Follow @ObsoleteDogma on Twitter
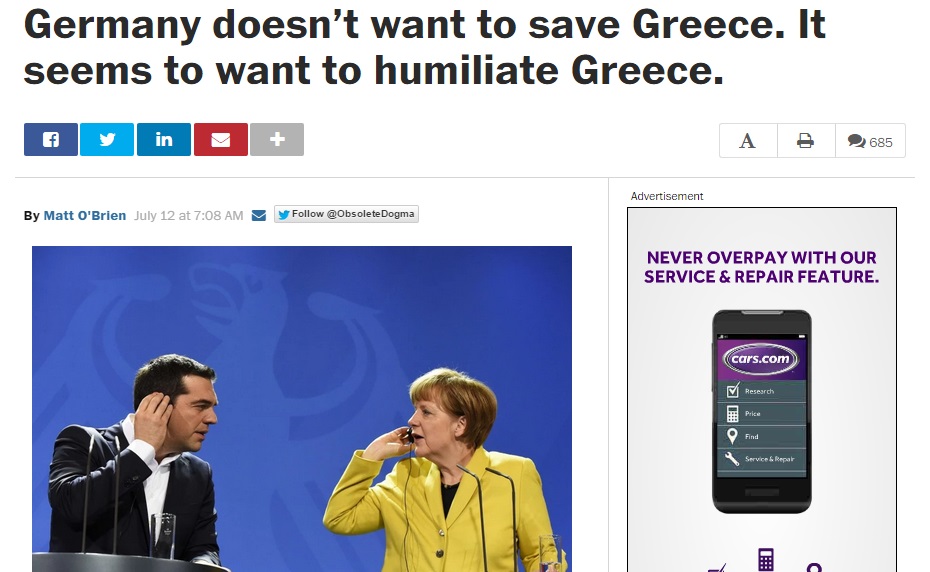The height and width of the screenshot is (572, 930). 346,214
